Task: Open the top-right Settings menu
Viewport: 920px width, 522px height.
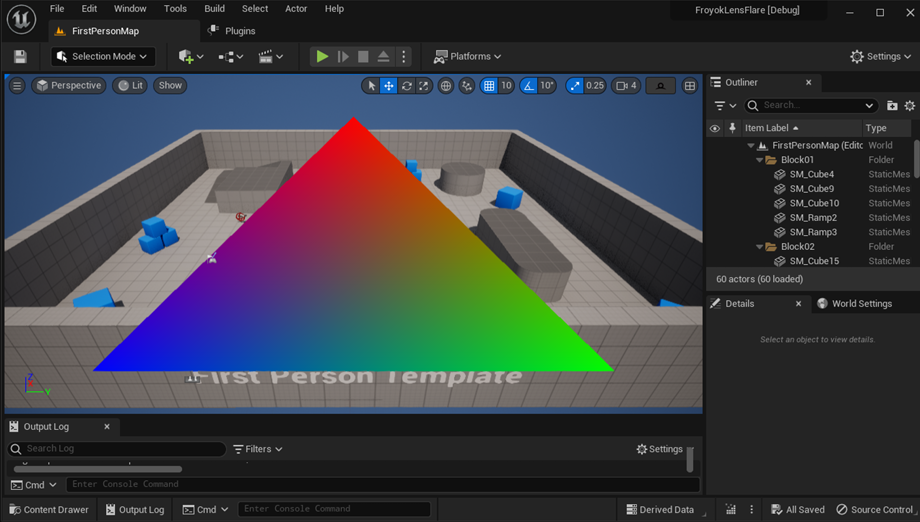Action: [x=880, y=56]
